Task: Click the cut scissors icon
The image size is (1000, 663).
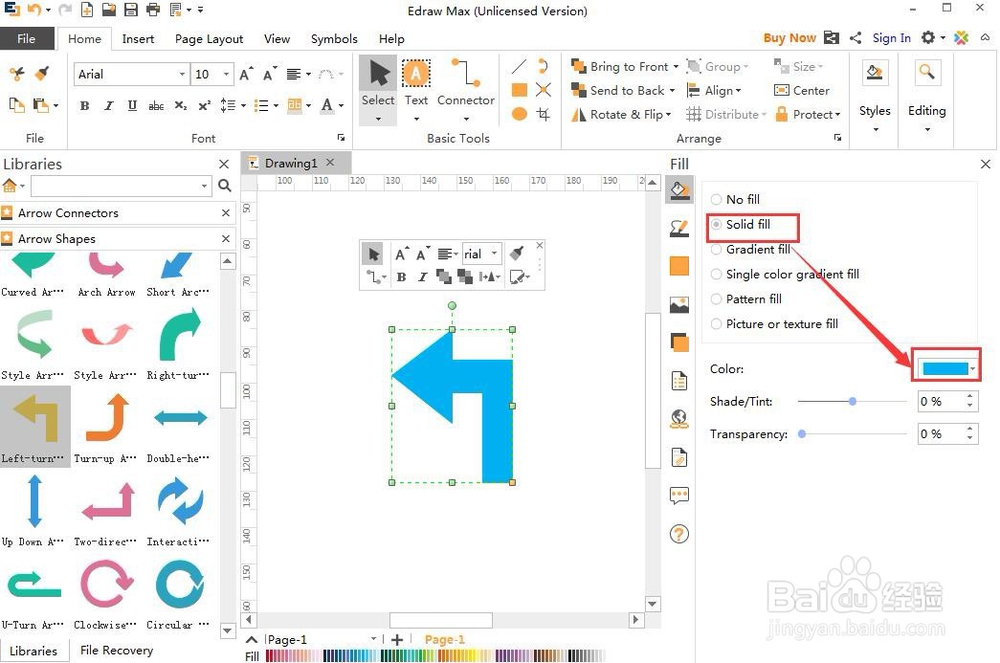Action: 17,73
